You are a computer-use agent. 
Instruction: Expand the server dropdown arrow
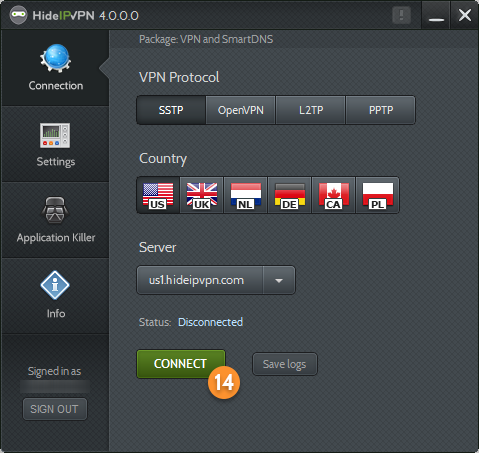pyautogui.click(x=279, y=280)
